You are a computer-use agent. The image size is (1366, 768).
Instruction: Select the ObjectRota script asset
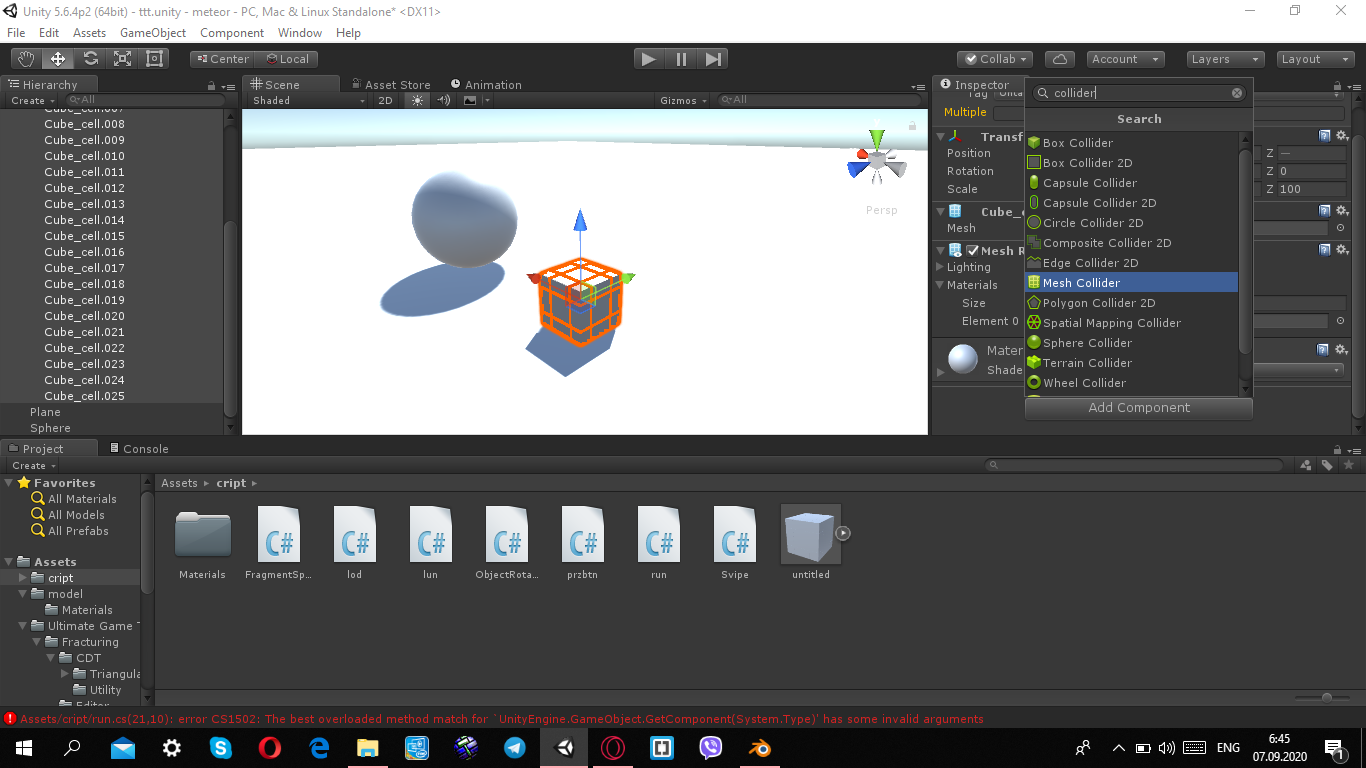[506, 542]
